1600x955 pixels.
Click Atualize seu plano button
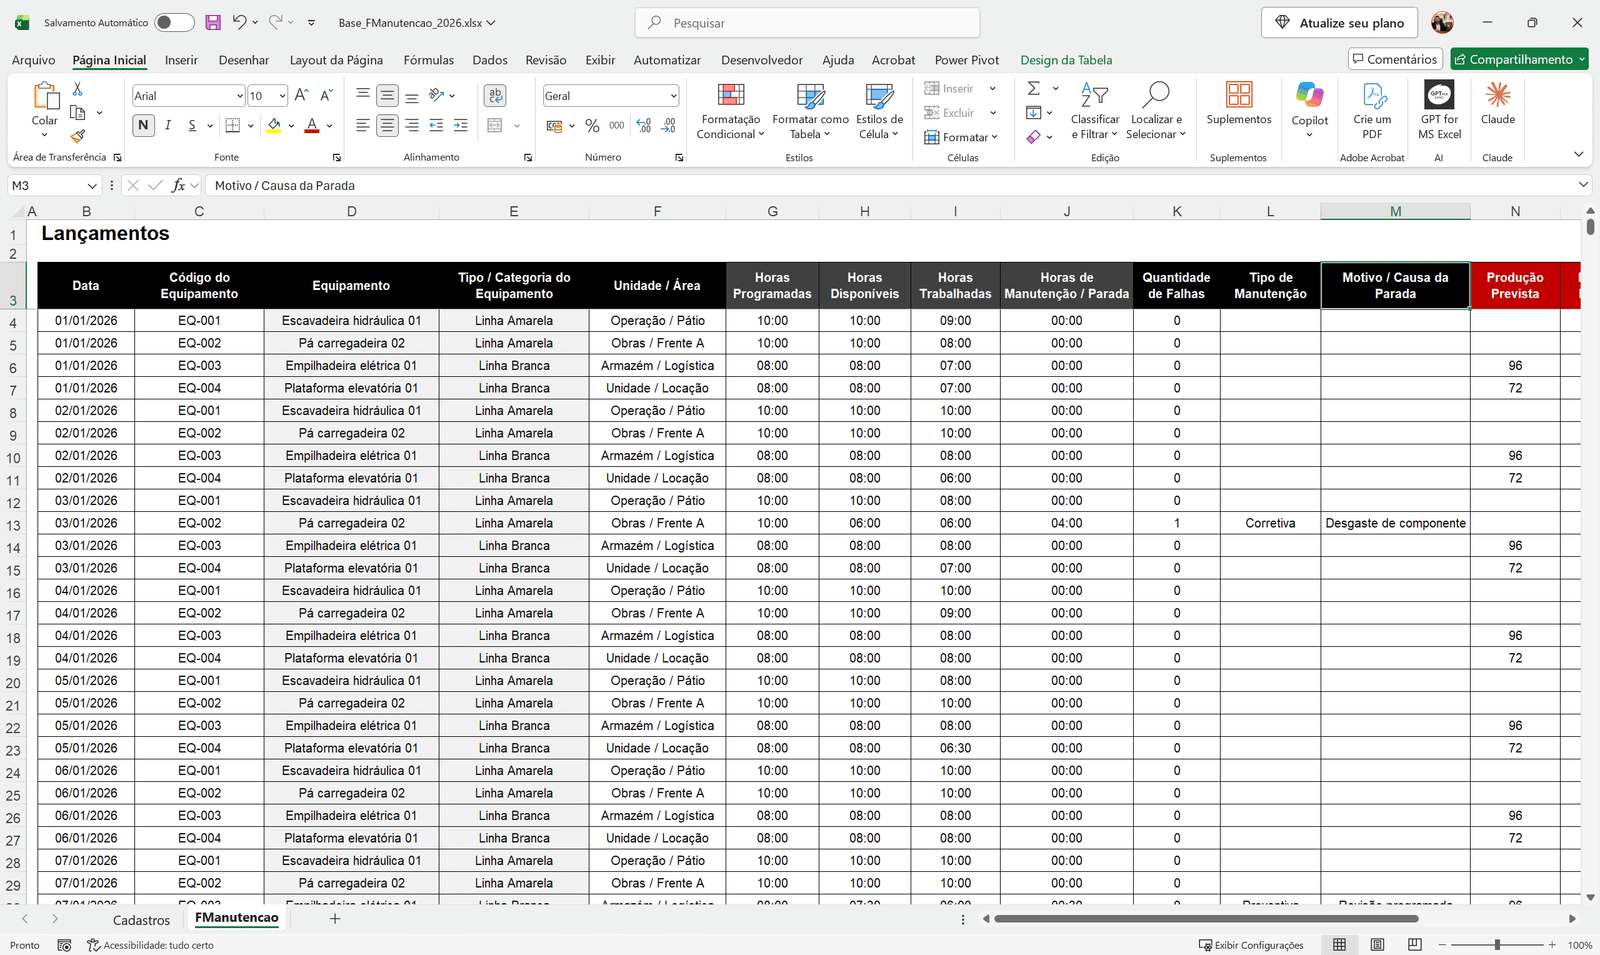(1340, 22)
